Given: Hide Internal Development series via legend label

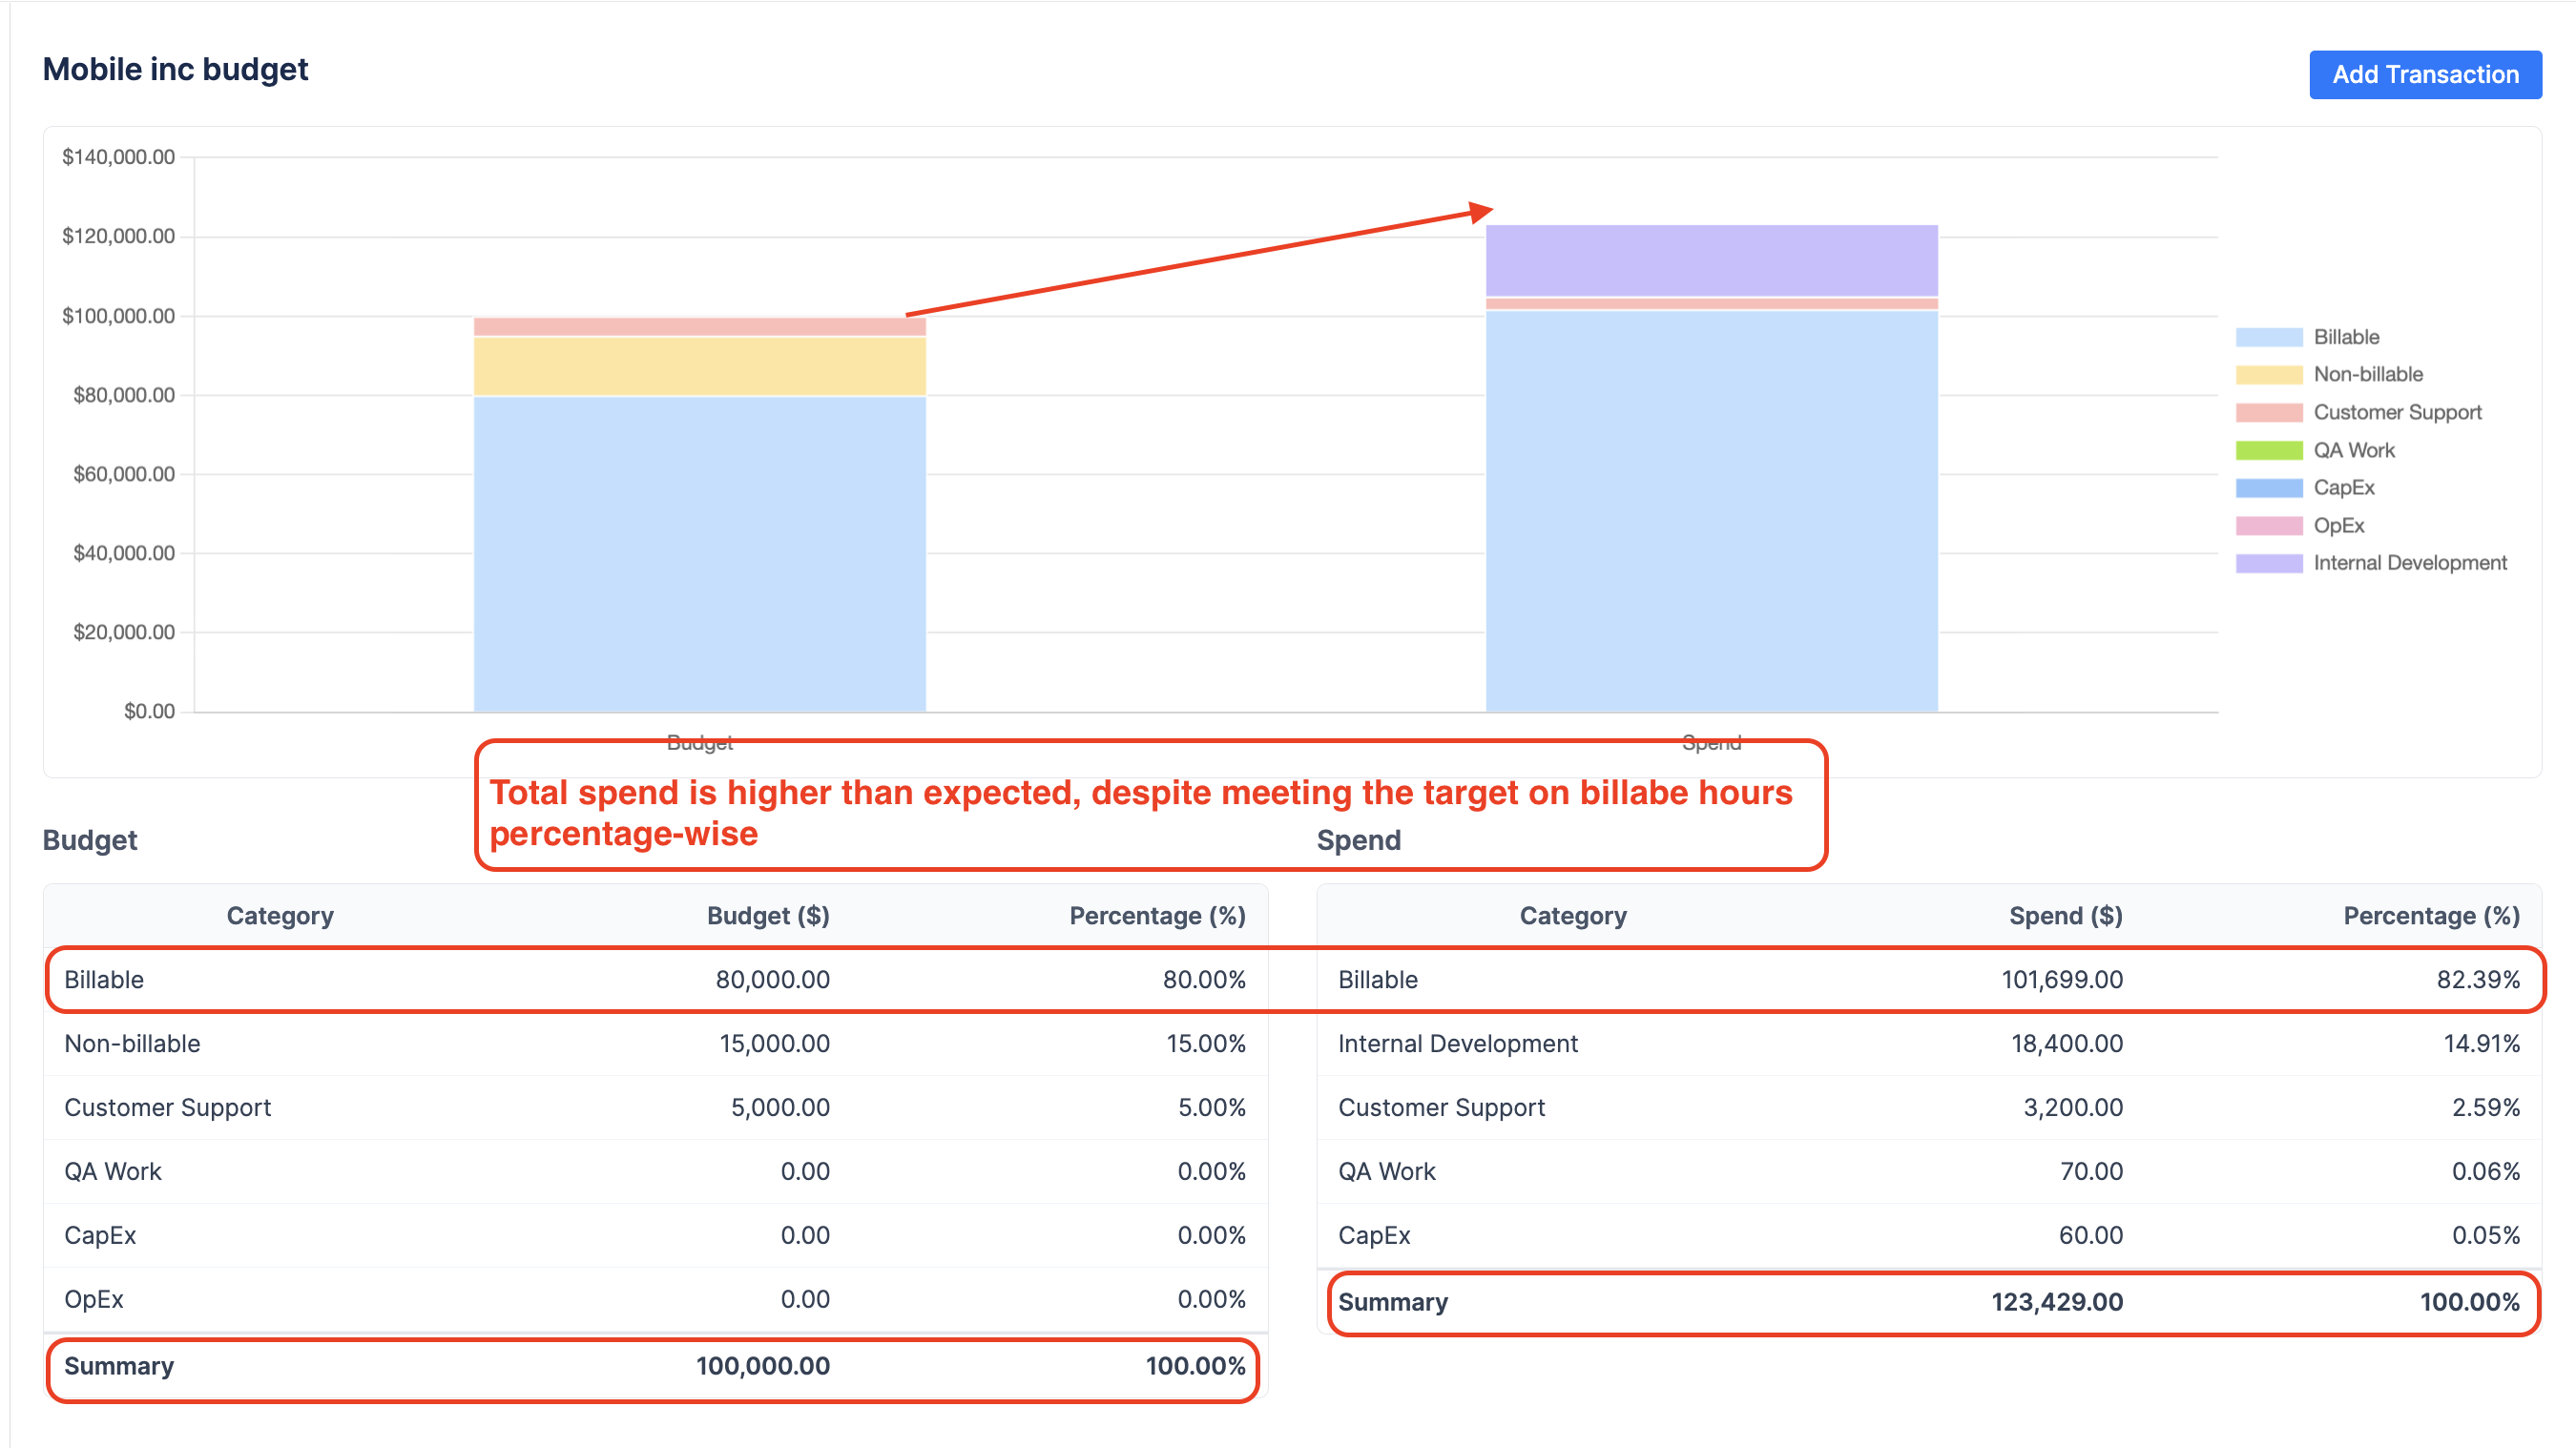Looking at the screenshot, I should [x=2410, y=563].
